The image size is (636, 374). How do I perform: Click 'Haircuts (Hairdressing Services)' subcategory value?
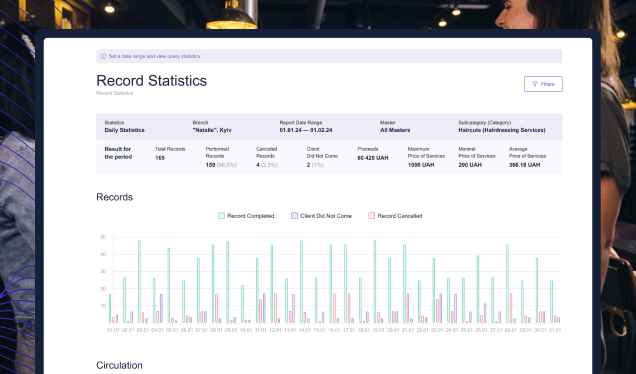pos(502,130)
